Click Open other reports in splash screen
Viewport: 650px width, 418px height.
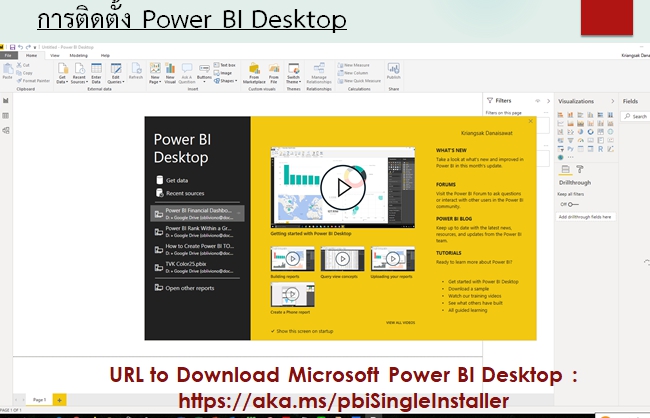[x=190, y=288]
